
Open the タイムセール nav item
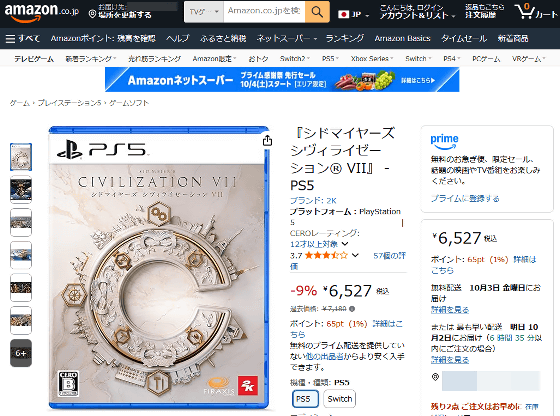pos(464,38)
